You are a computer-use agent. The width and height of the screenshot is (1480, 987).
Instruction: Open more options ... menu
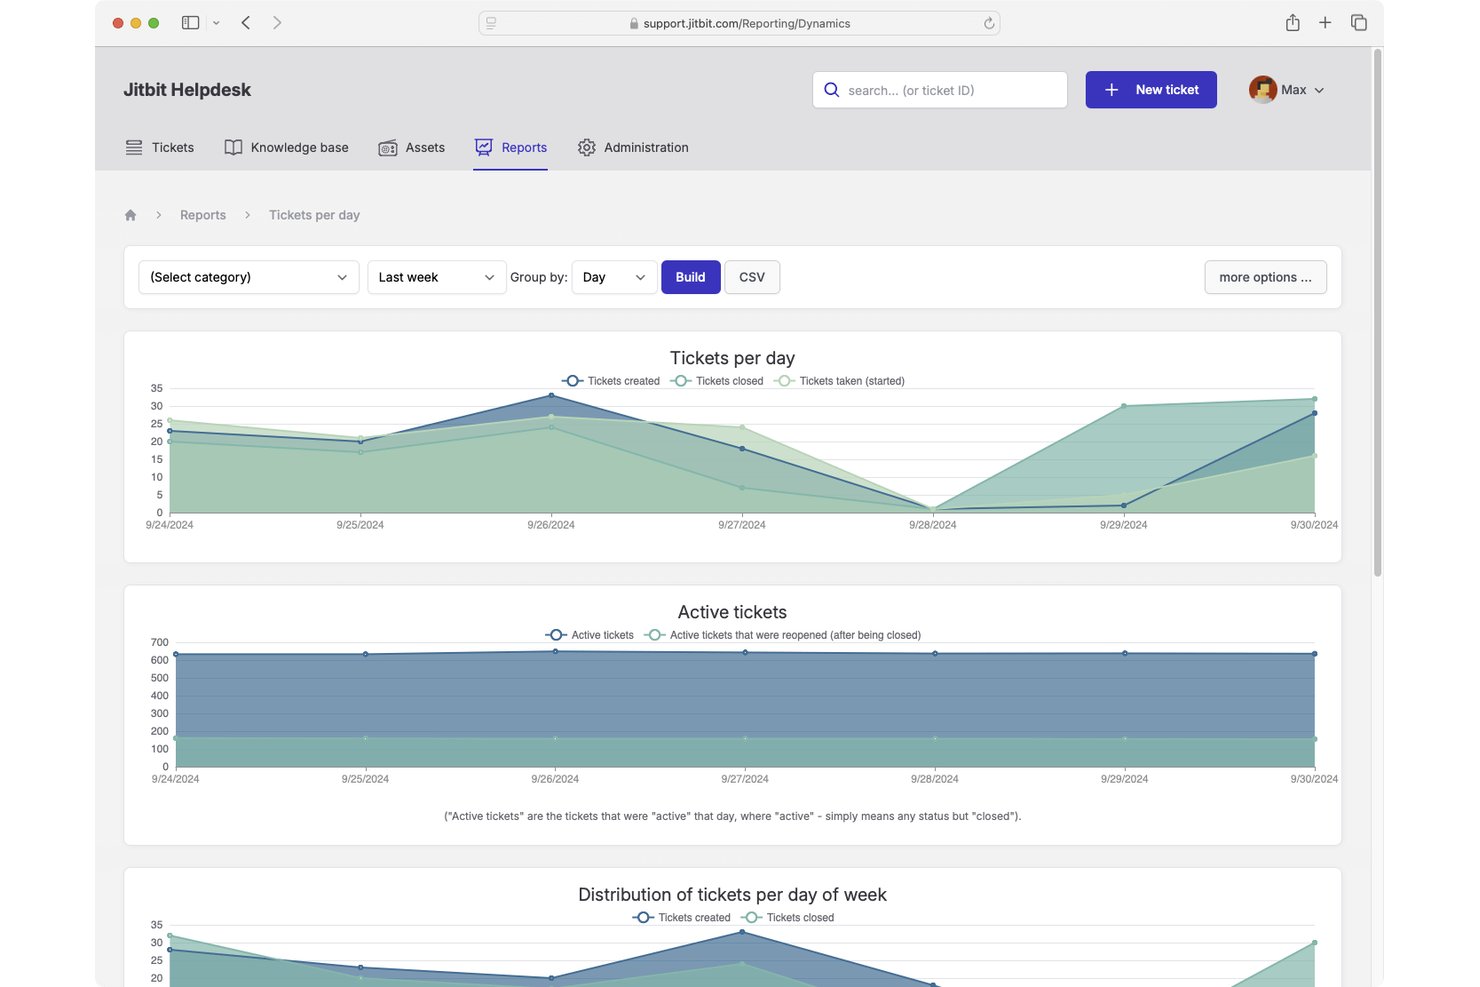tap(1265, 277)
